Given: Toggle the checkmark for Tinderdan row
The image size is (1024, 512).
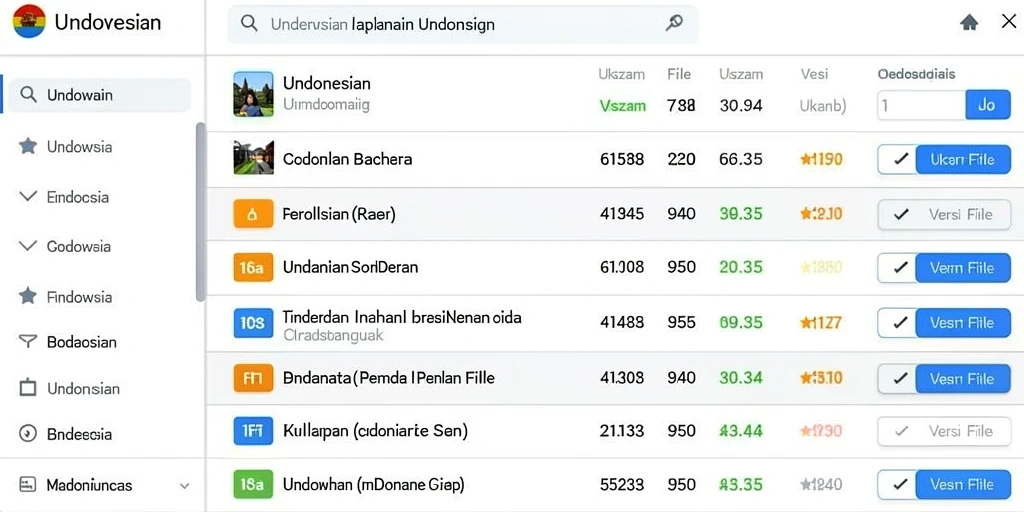Looking at the screenshot, I should [x=901, y=323].
